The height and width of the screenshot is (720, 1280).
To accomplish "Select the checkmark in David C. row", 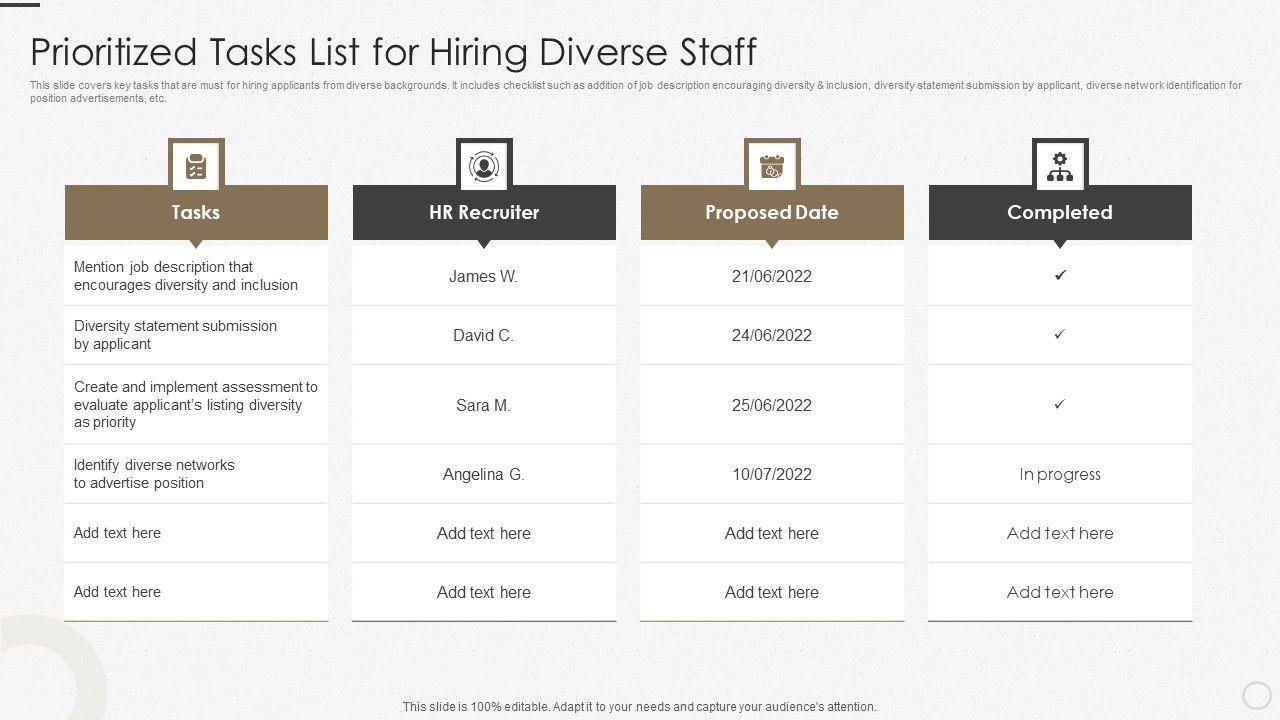I will tap(1060, 334).
